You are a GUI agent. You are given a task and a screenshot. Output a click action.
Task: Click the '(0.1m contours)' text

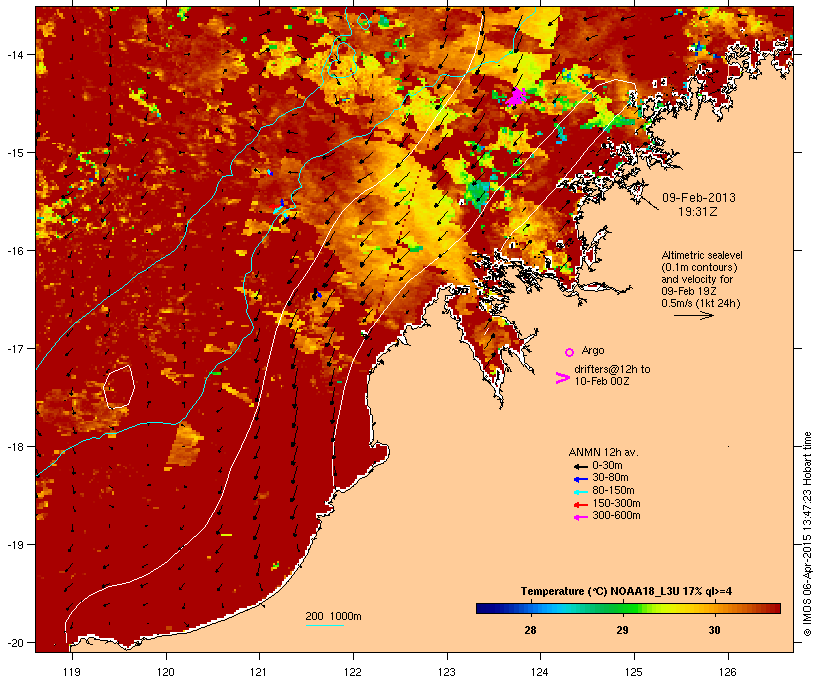(x=700, y=267)
